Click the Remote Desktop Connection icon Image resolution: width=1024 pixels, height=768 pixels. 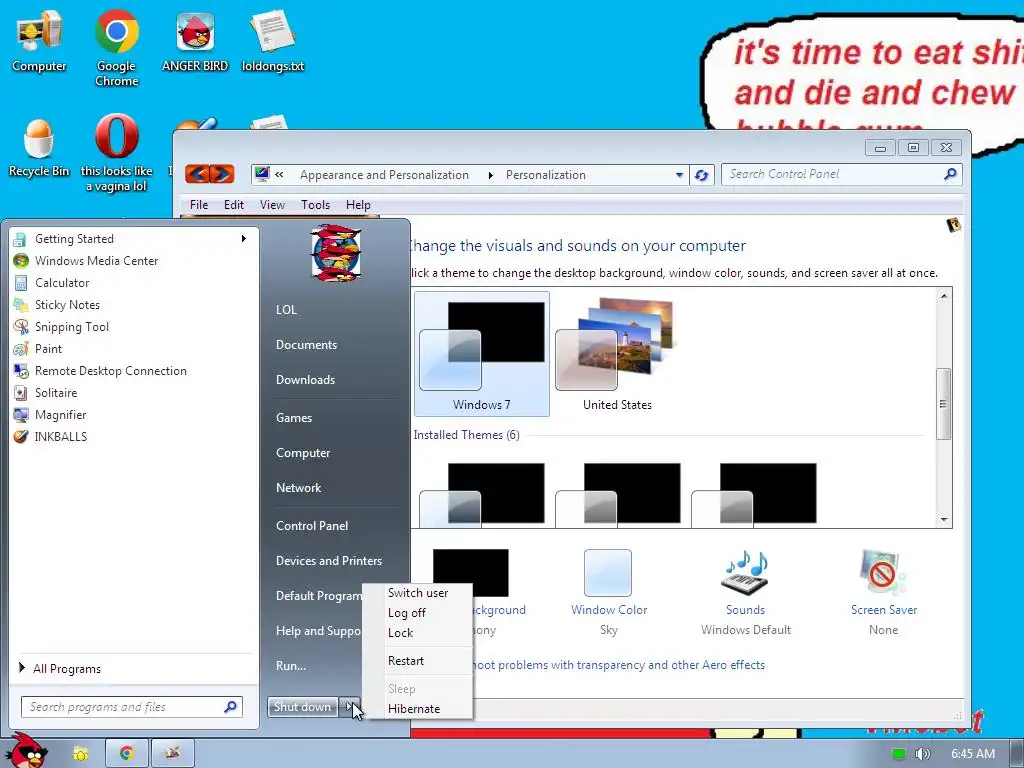21,371
